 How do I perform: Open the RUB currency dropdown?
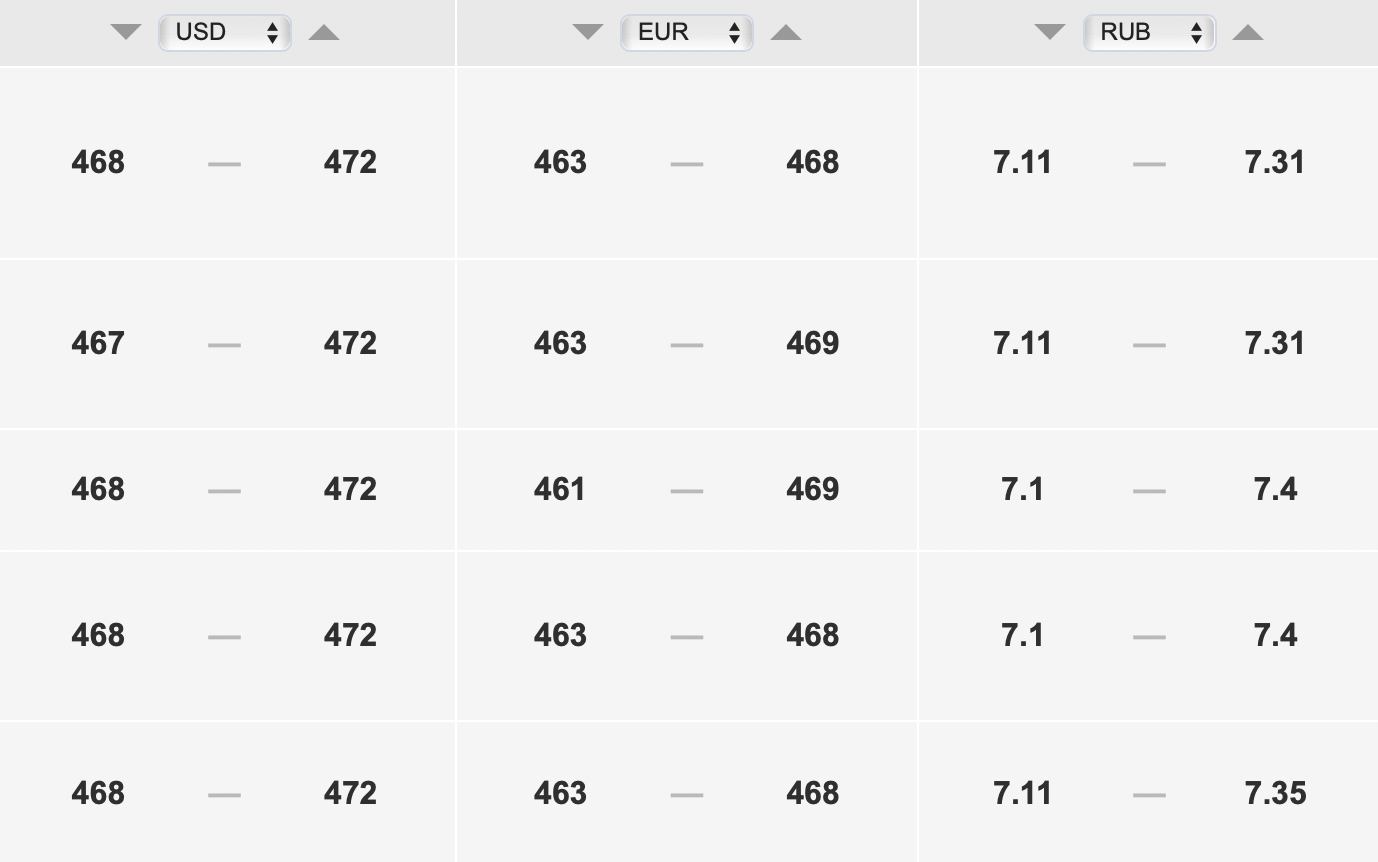coord(1149,32)
